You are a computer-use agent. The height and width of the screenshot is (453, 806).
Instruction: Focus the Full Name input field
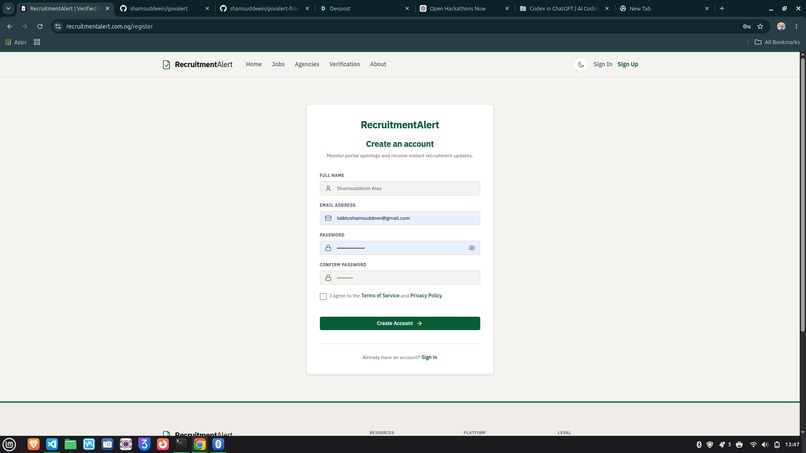pyautogui.click(x=399, y=188)
